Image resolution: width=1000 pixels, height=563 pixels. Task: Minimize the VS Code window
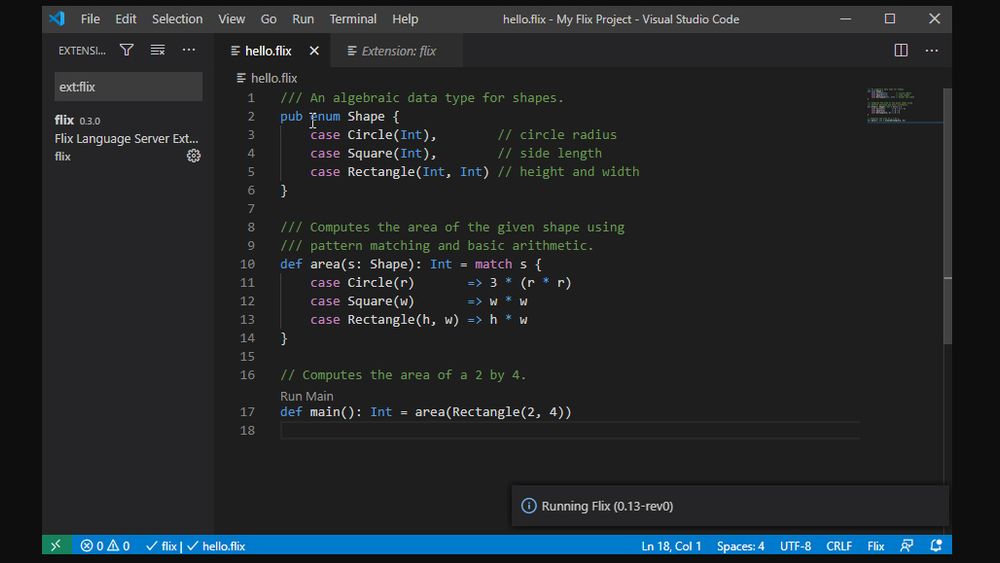846,19
